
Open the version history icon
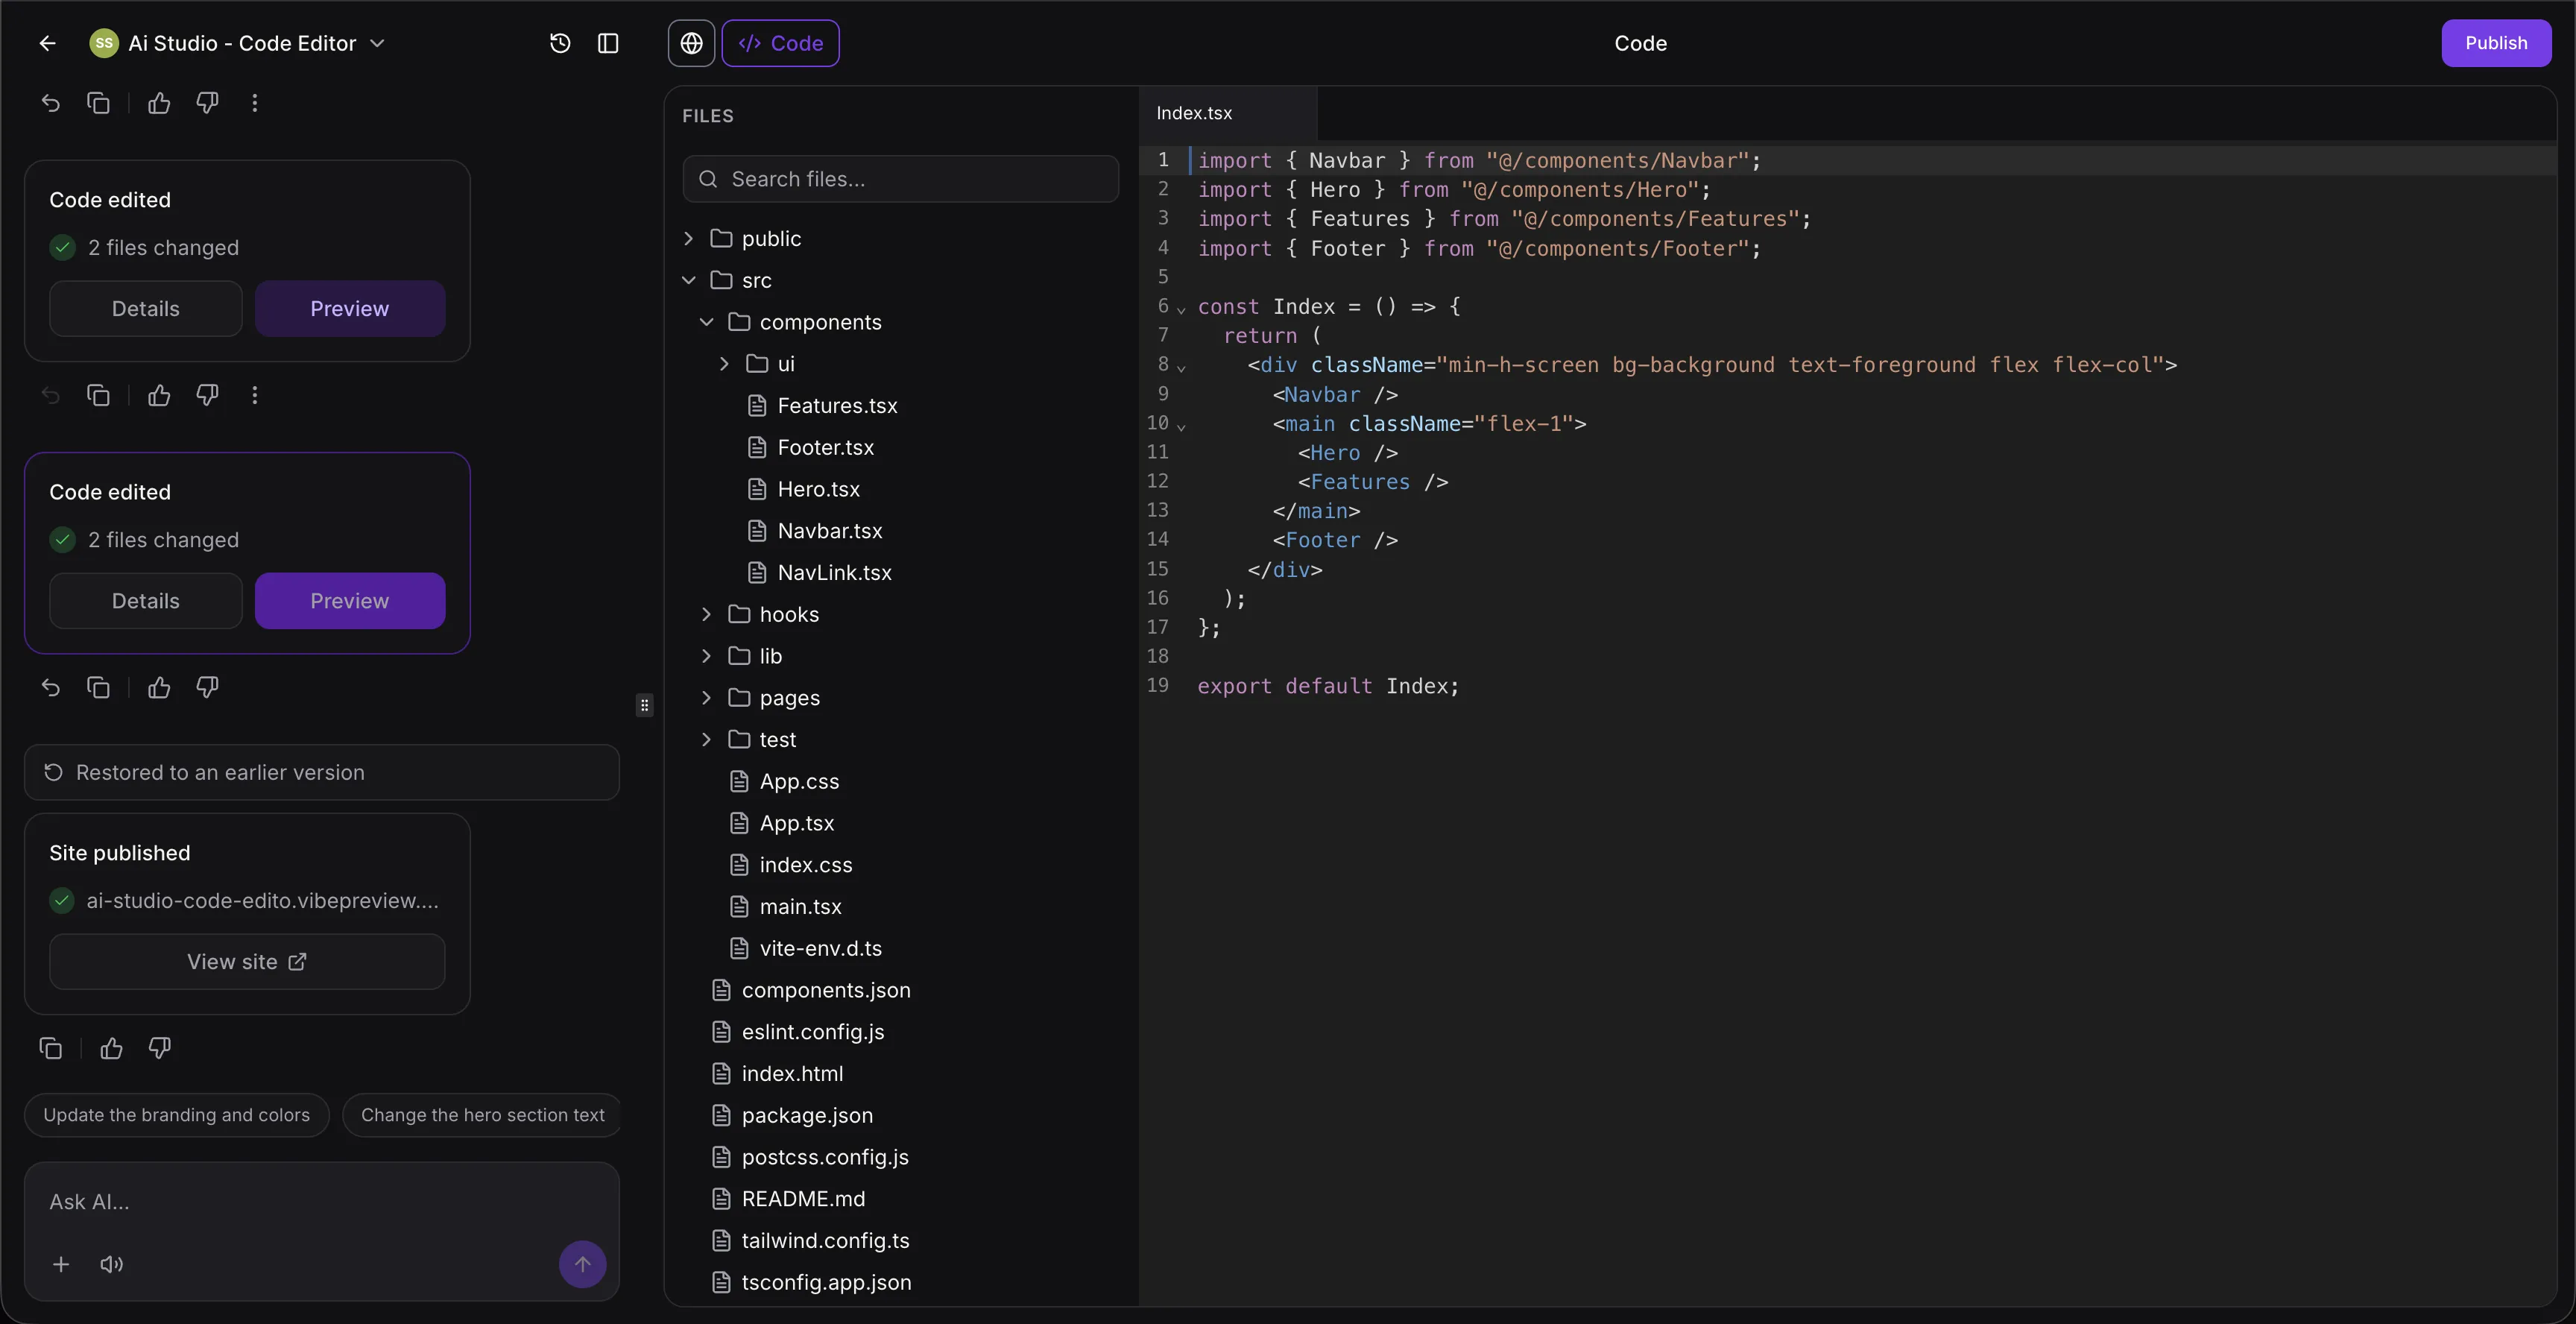(x=559, y=43)
